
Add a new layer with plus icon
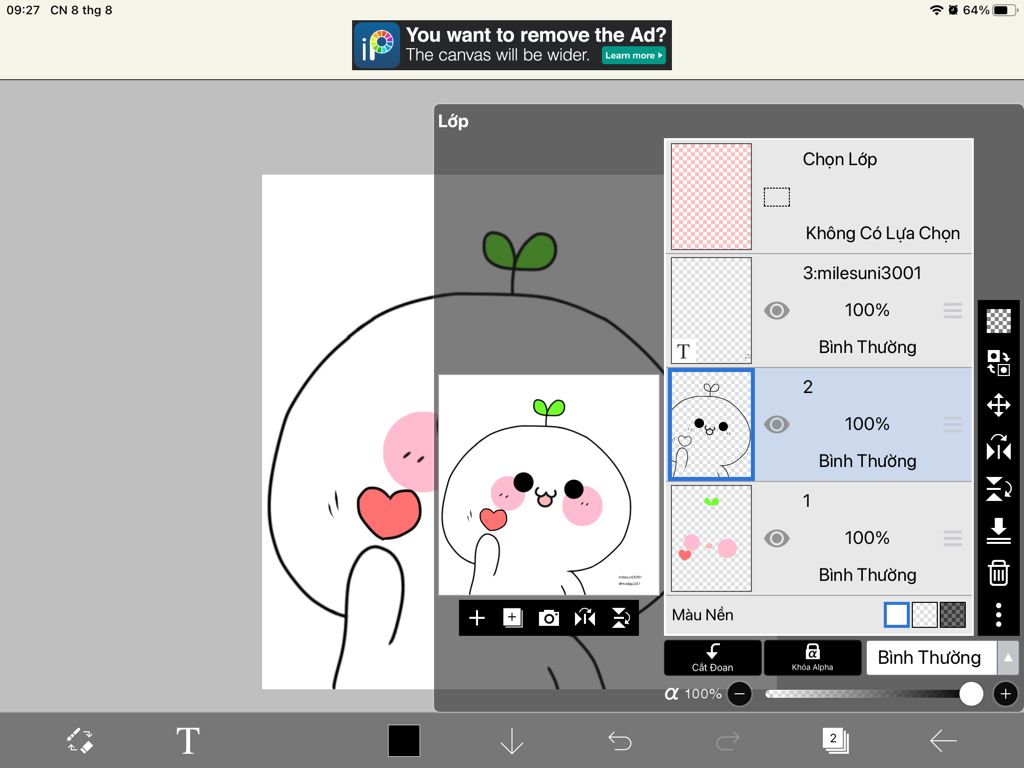click(477, 618)
